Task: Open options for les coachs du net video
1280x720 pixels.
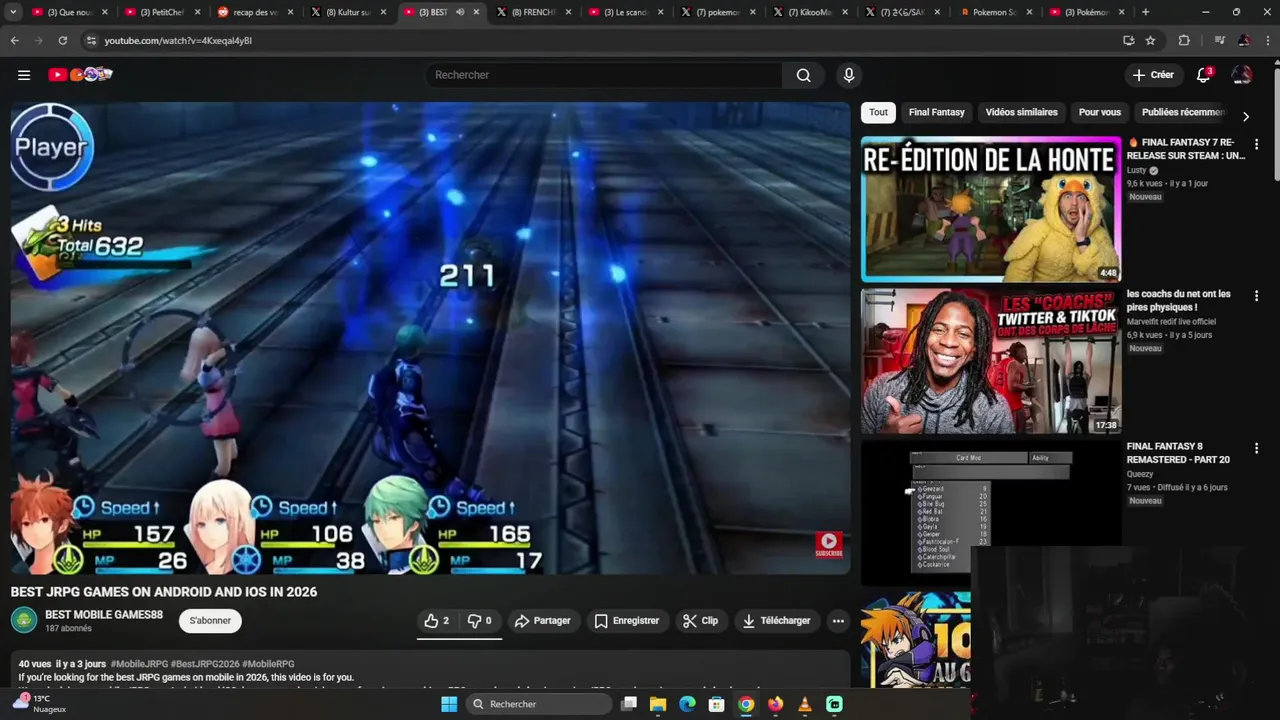Action: [1256, 296]
